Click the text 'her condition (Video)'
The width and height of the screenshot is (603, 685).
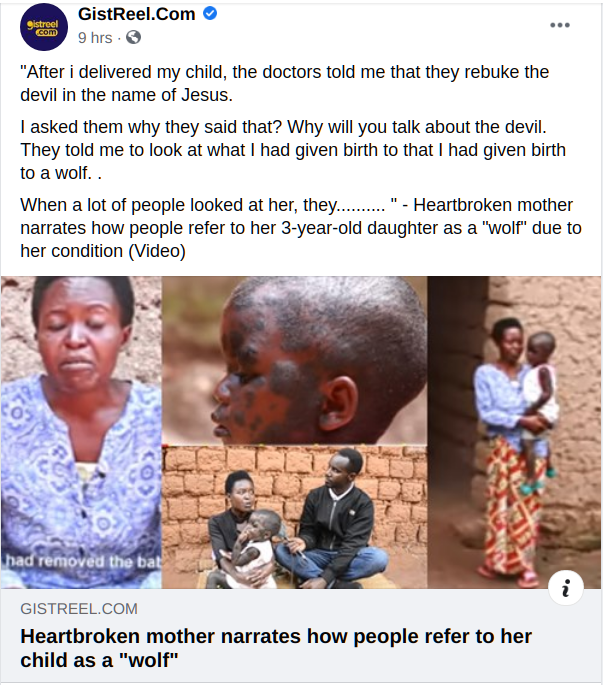point(103,251)
